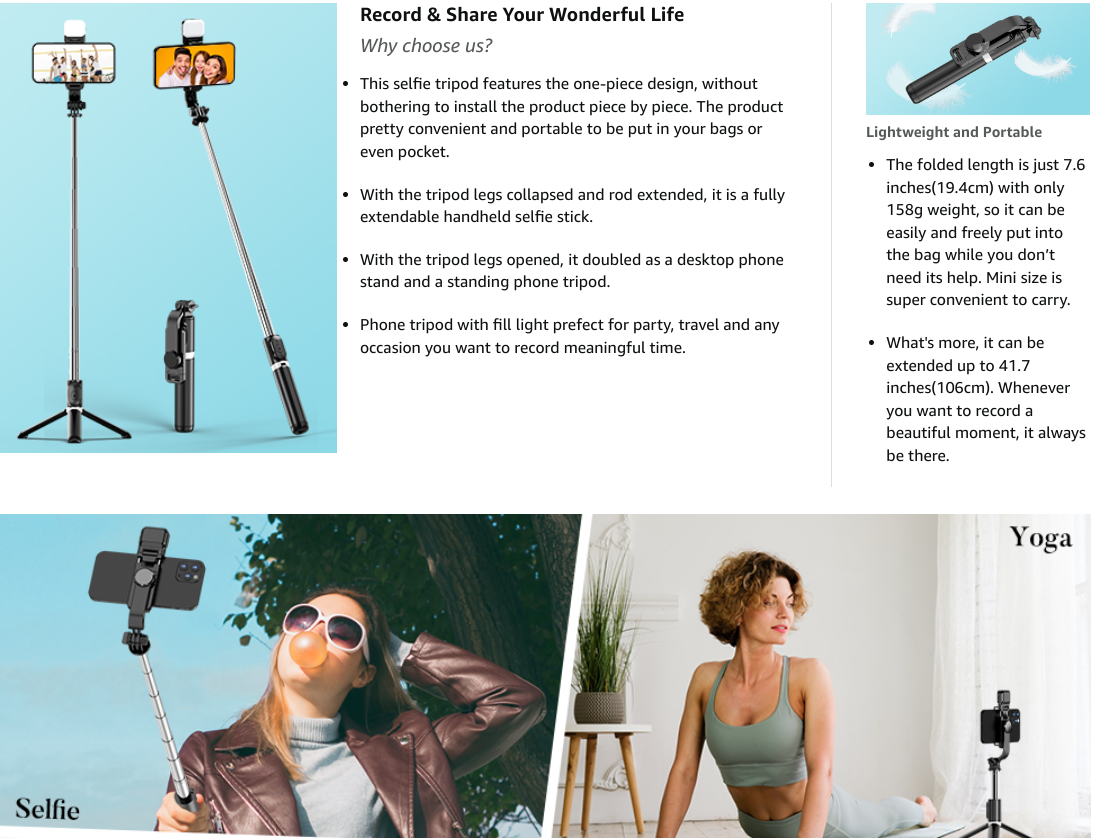Click the desktop phone stand bullet text
The image size is (1097, 838).
click(x=572, y=271)
